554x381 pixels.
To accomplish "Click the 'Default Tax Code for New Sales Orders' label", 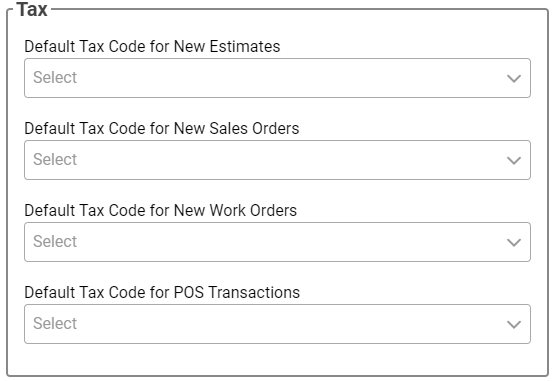I will [x=162, y=128].
